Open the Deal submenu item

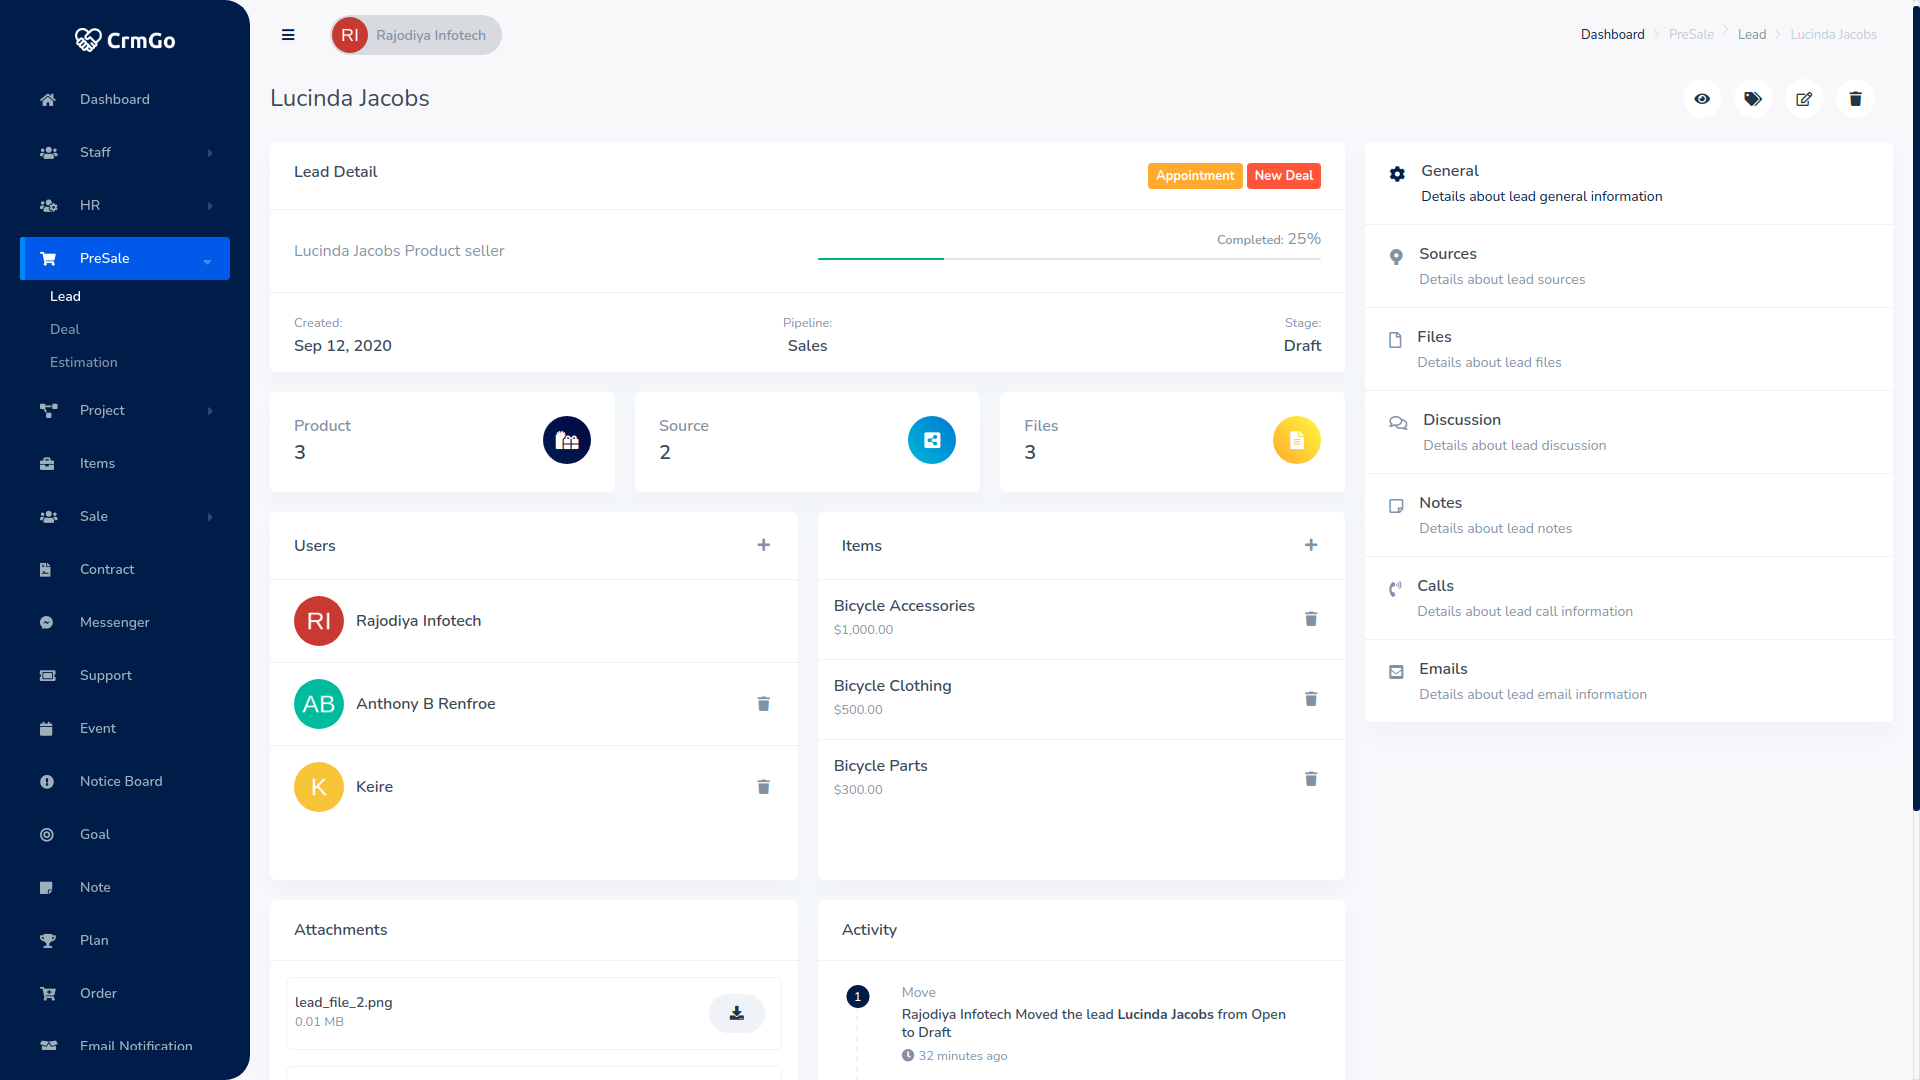65,329
